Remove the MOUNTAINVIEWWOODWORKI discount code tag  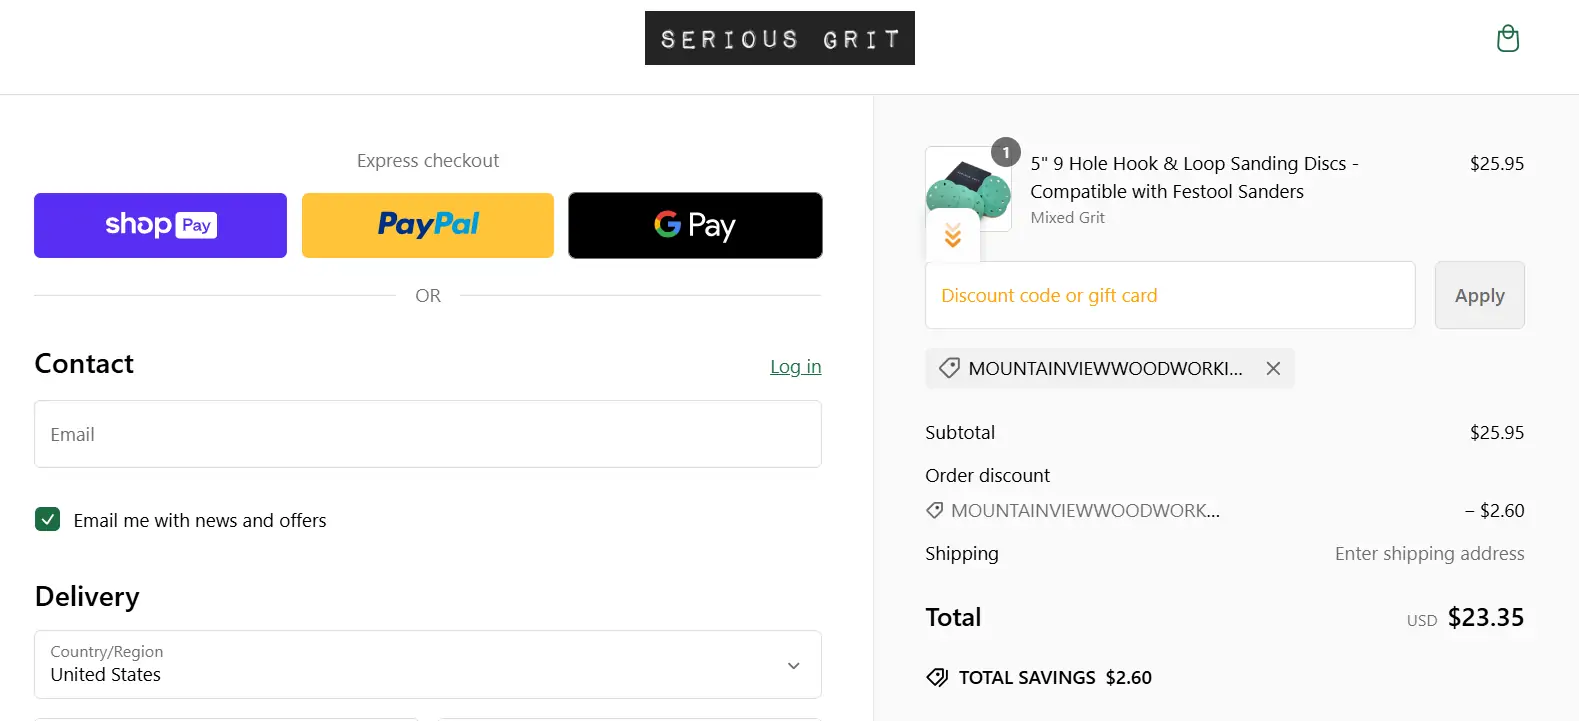point(1273,368)
